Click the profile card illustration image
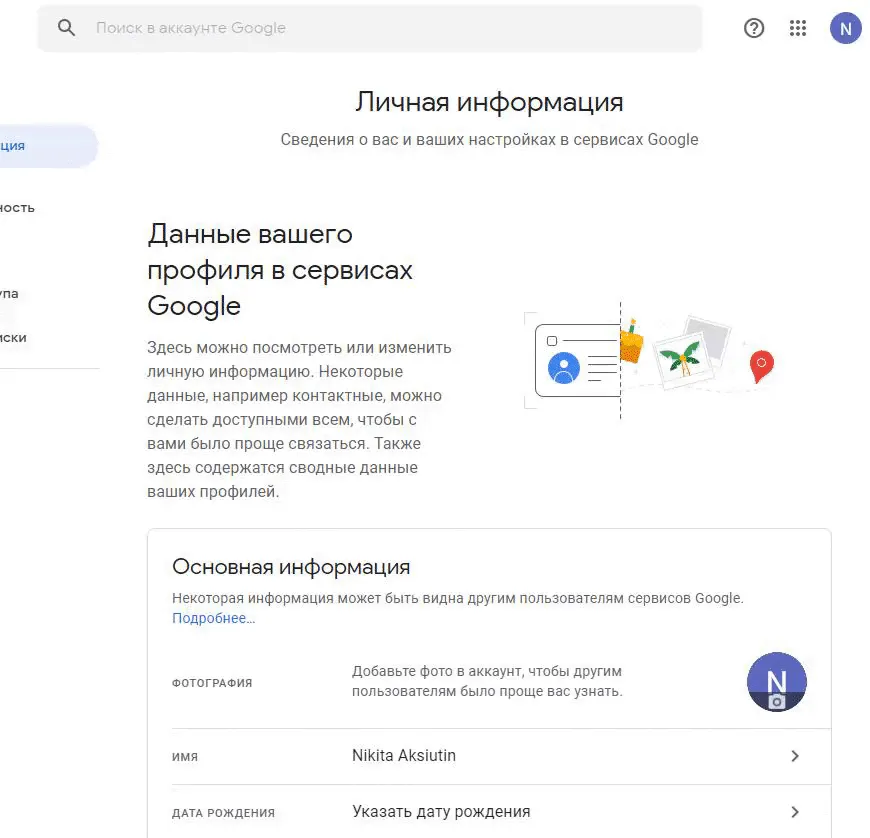 point(649,361)
